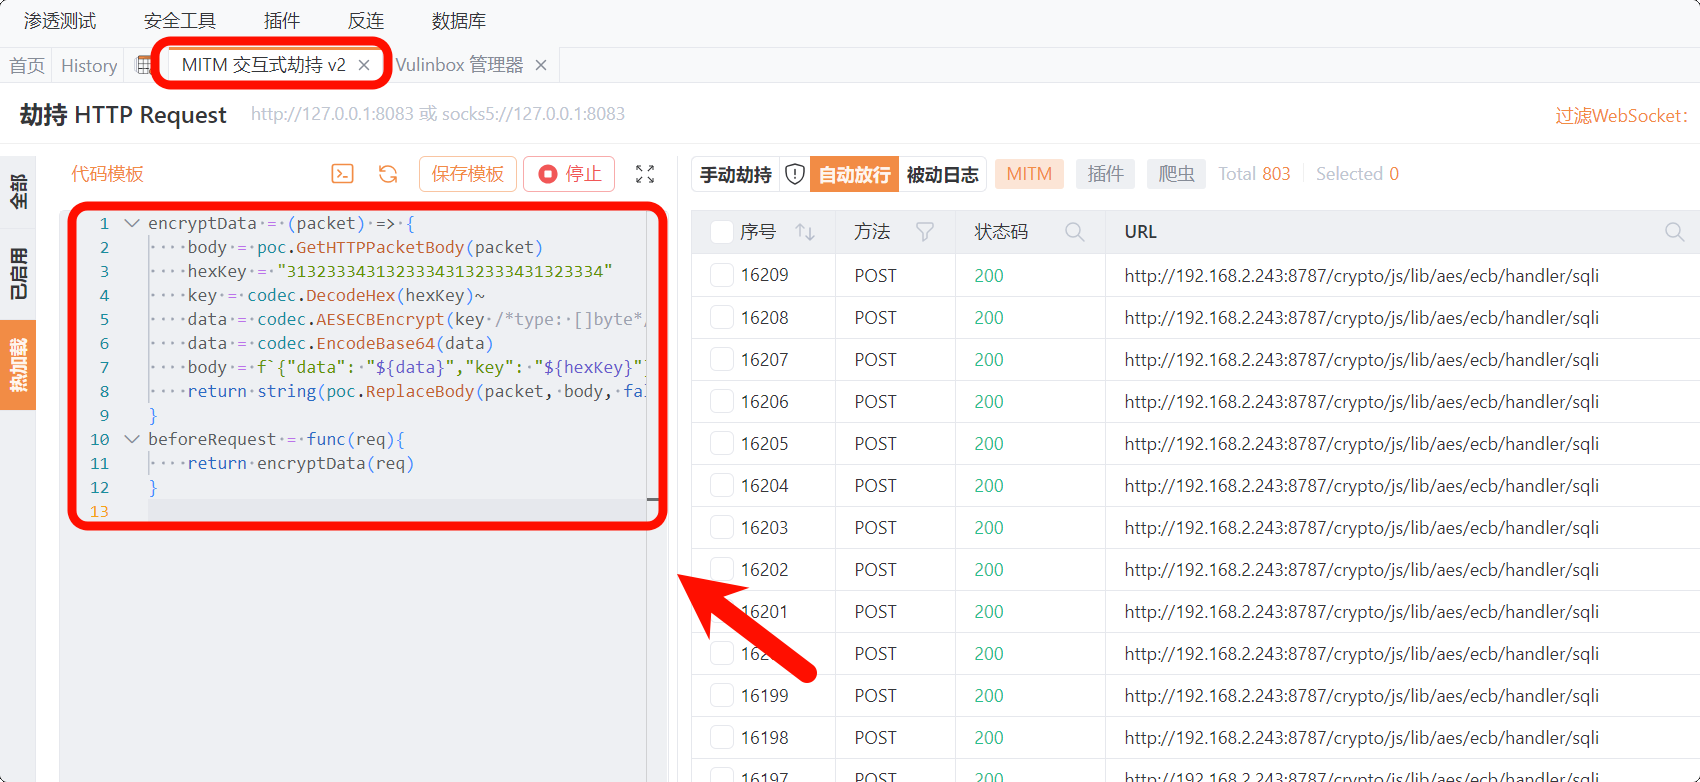This screenshot has height=782, width=1700.
Task: Collapse the encryptData function fold arrow
Action: [131, 223]
